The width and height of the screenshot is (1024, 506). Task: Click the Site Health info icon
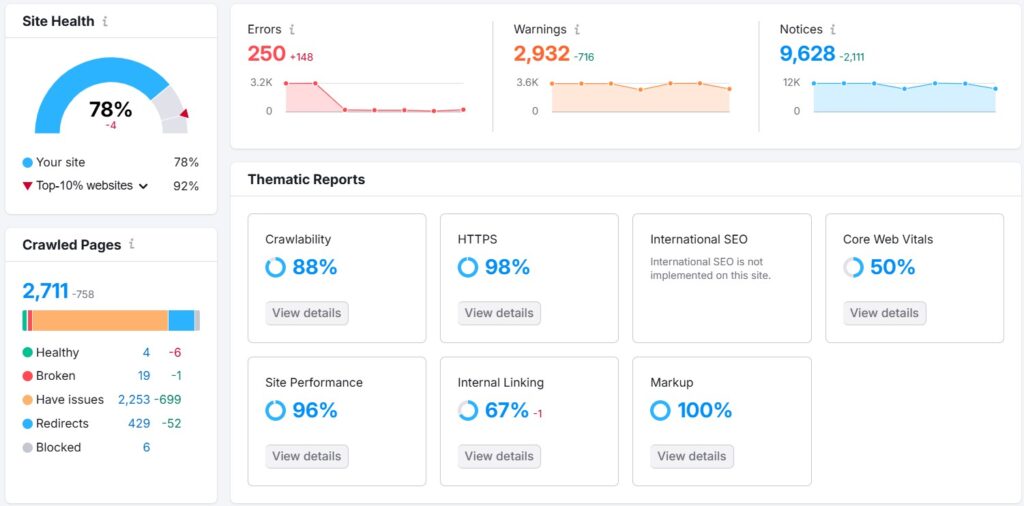tap(104, 21)
